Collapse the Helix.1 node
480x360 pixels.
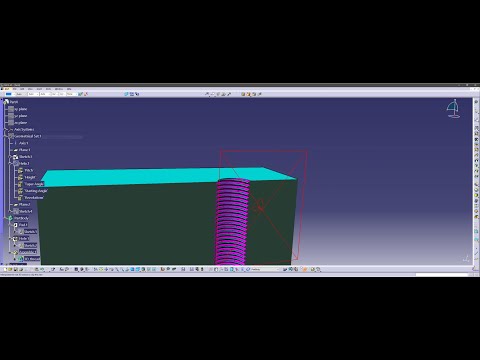click(10, 164)
